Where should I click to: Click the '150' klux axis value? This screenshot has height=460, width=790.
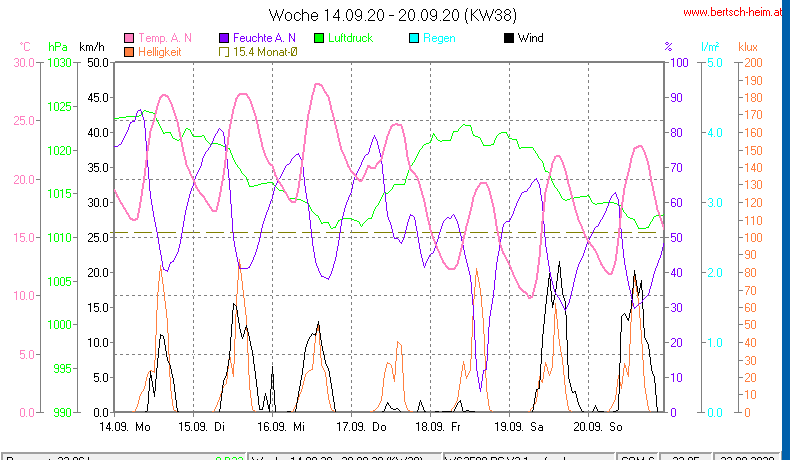pyautogui.click(x=754, y=151)
